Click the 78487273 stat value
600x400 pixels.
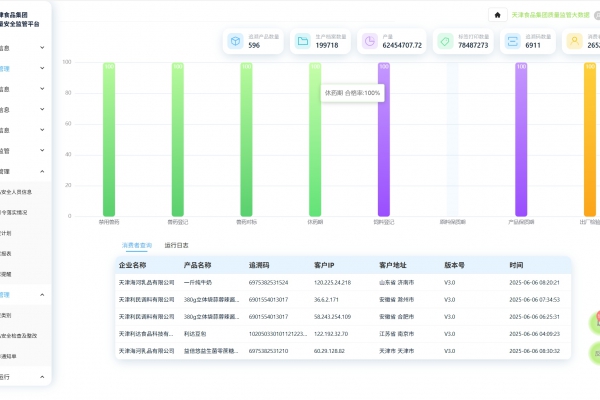pyautogui.click(x=473, y=45)
